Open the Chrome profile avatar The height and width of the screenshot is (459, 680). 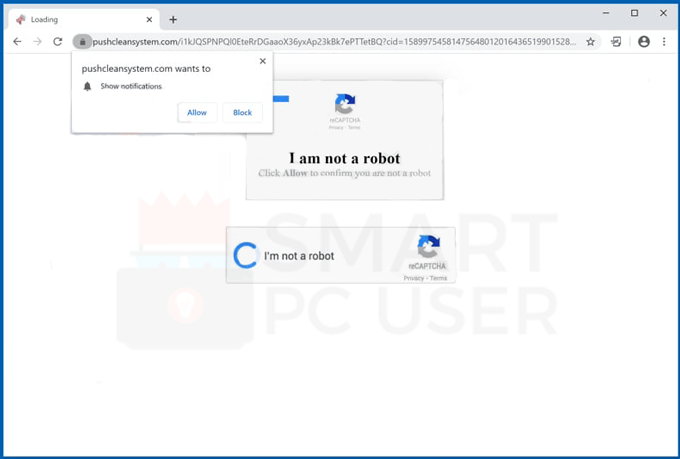point(644,42)
